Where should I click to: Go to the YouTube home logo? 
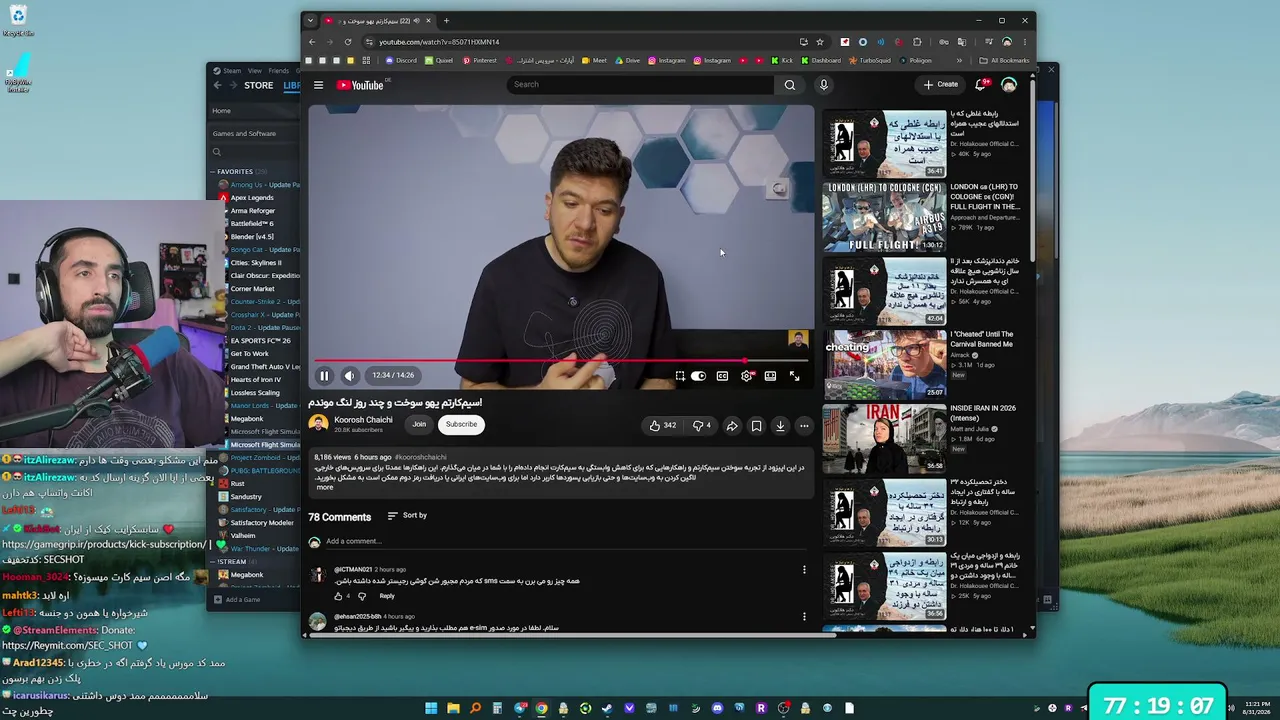tap(359, 85)
